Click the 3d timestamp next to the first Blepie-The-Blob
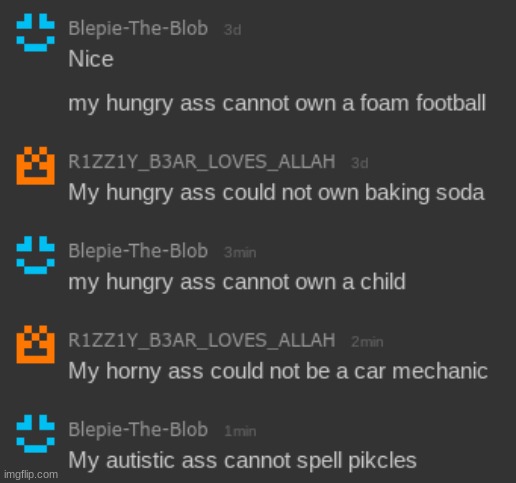This screenshot has width=516, height=483. point(233,30)
